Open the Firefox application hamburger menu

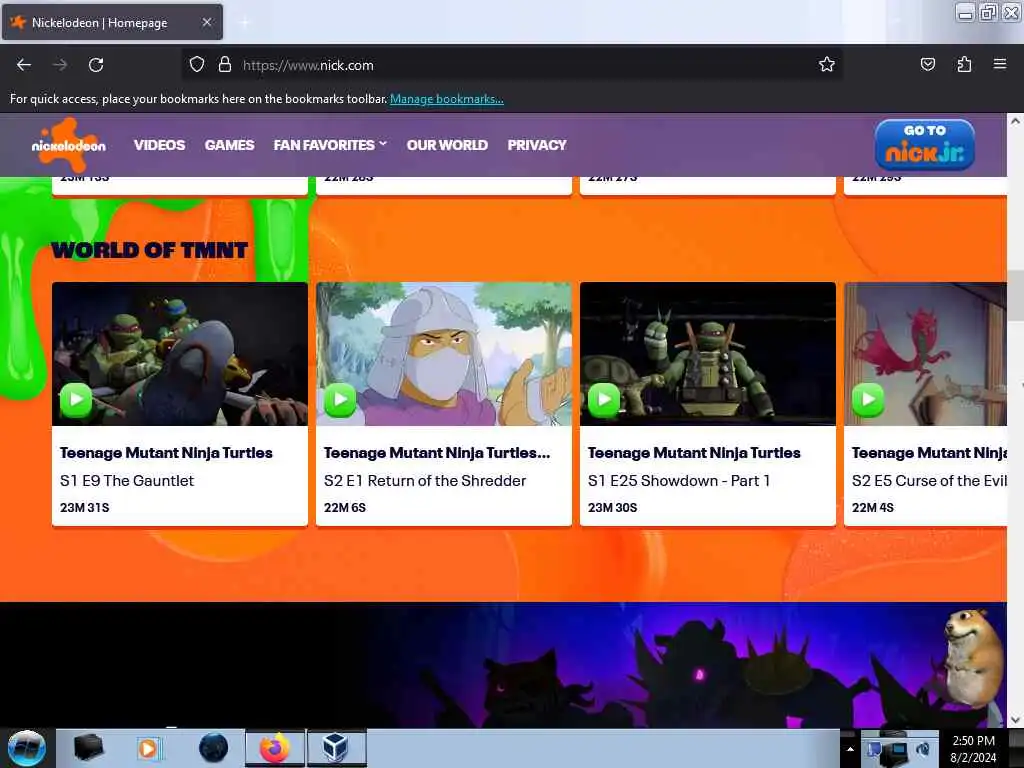click(1000, 64)
